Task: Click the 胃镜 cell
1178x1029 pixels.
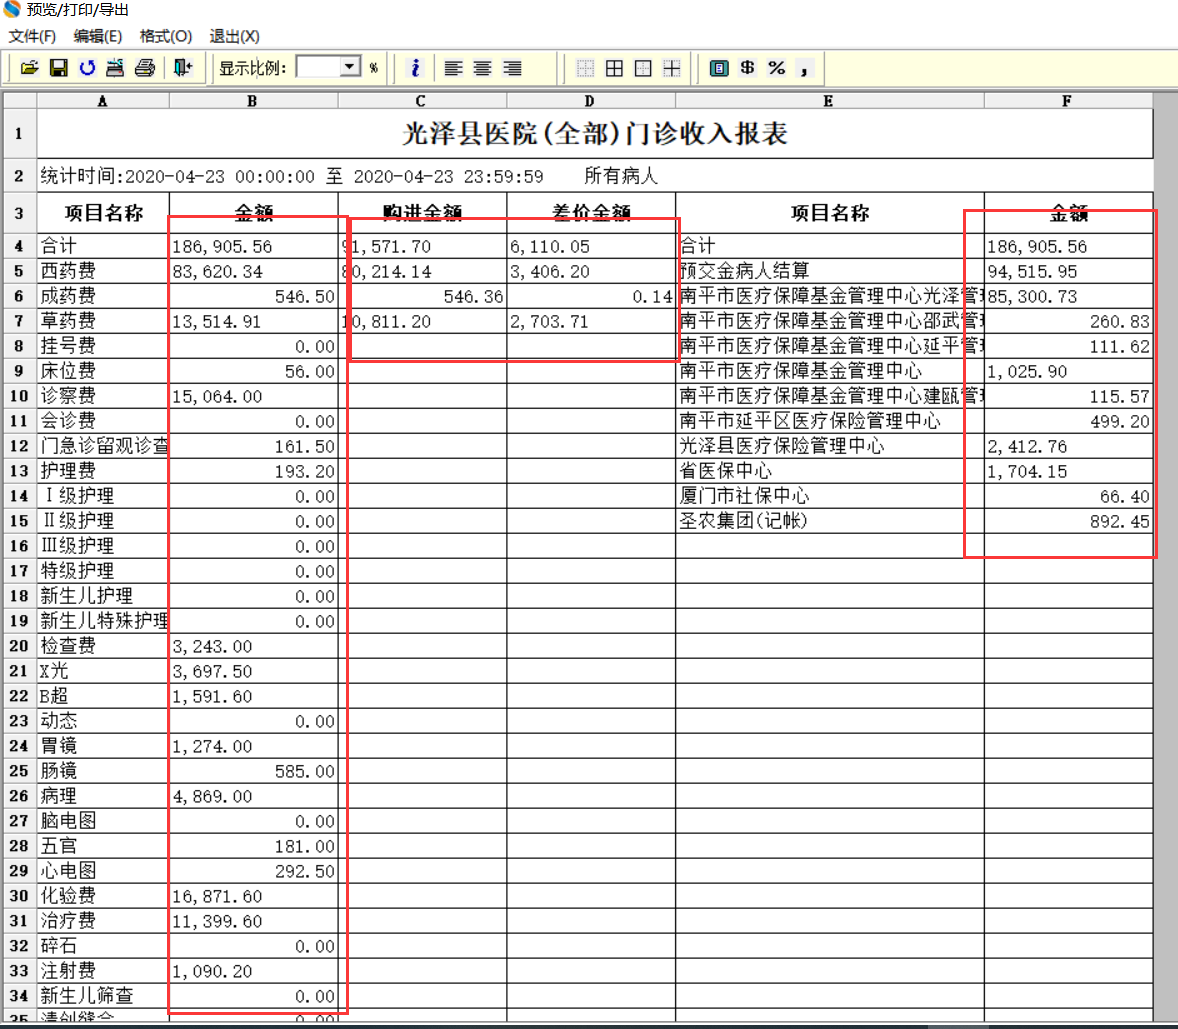Action: coord(103,746)
